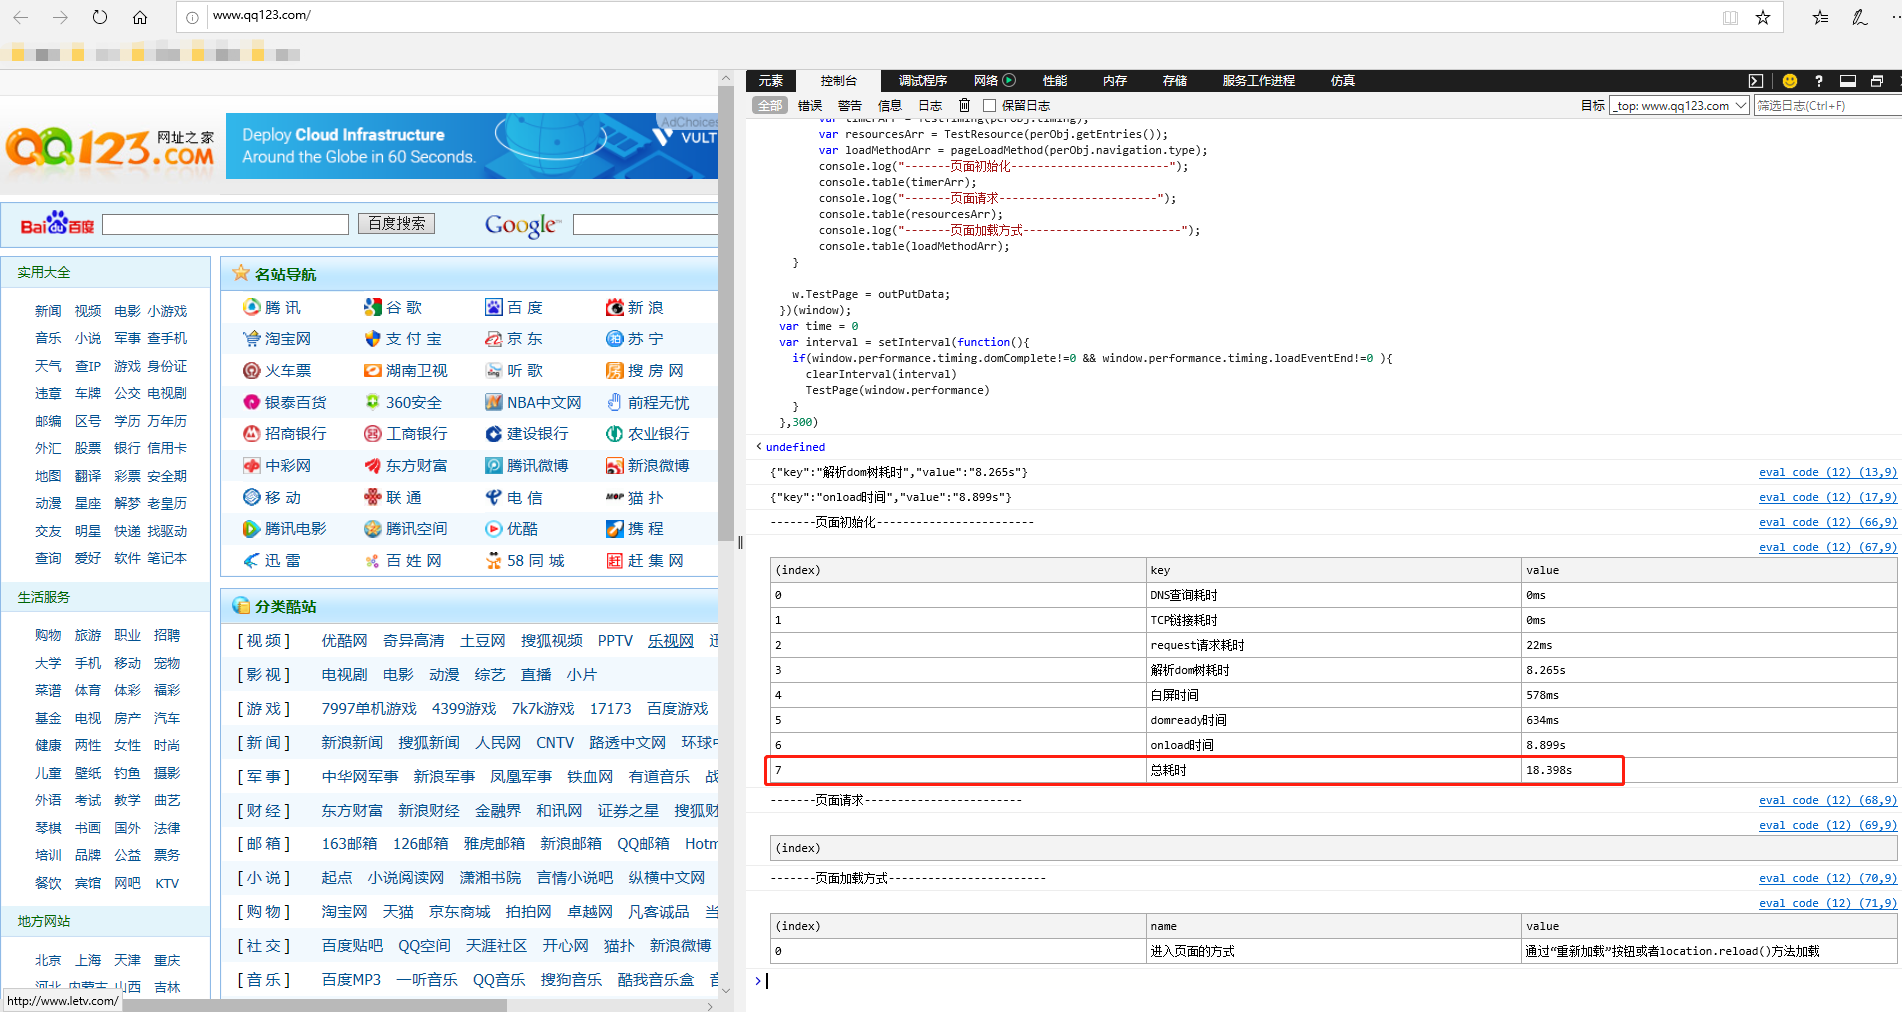
Task: Switch to the 元素 tab
Action: point(770,81)
